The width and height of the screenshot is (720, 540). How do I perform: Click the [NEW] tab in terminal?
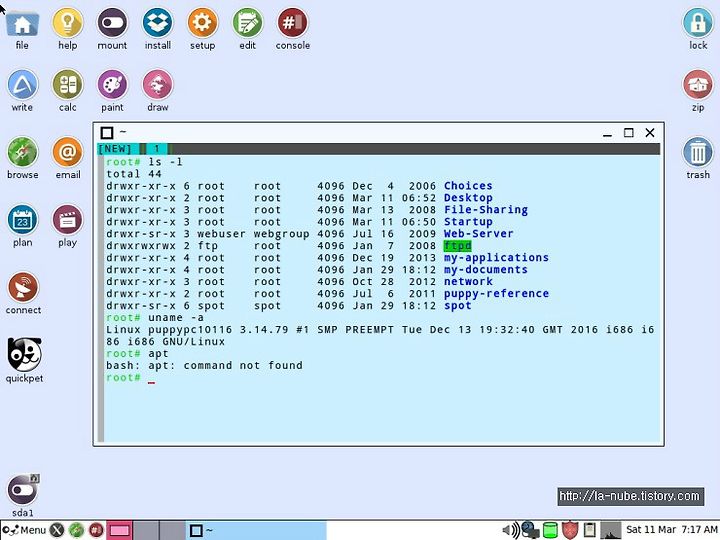(x=115, y=149)
